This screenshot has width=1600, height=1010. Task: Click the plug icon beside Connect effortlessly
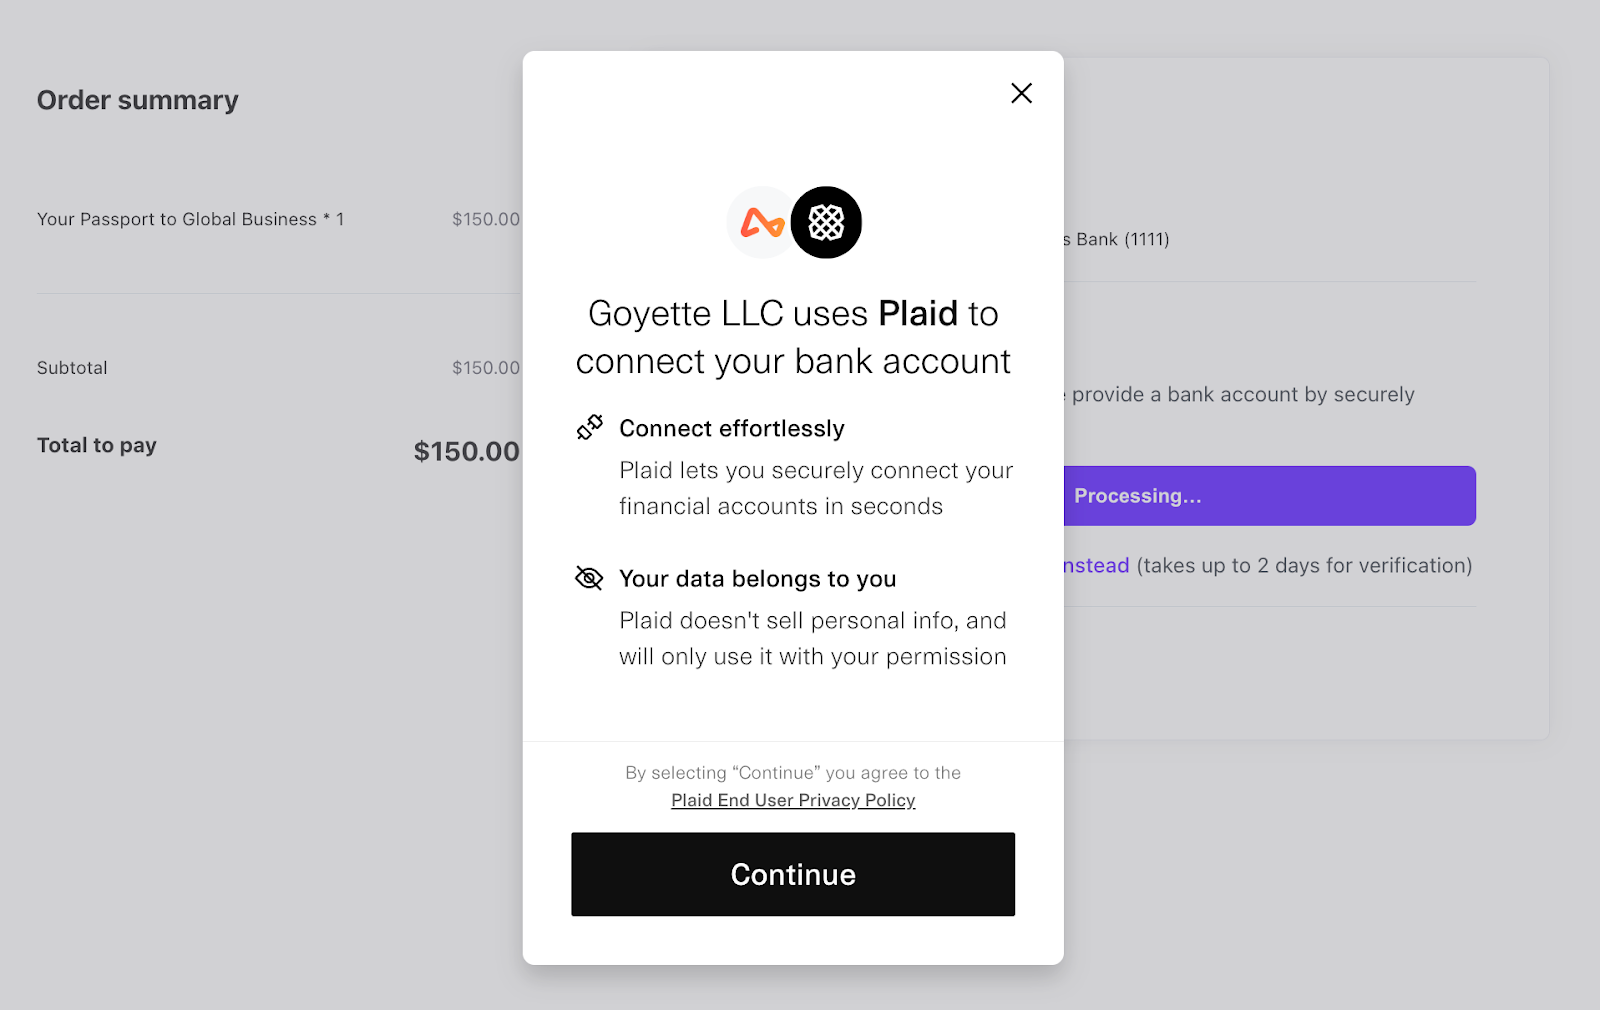590,428
